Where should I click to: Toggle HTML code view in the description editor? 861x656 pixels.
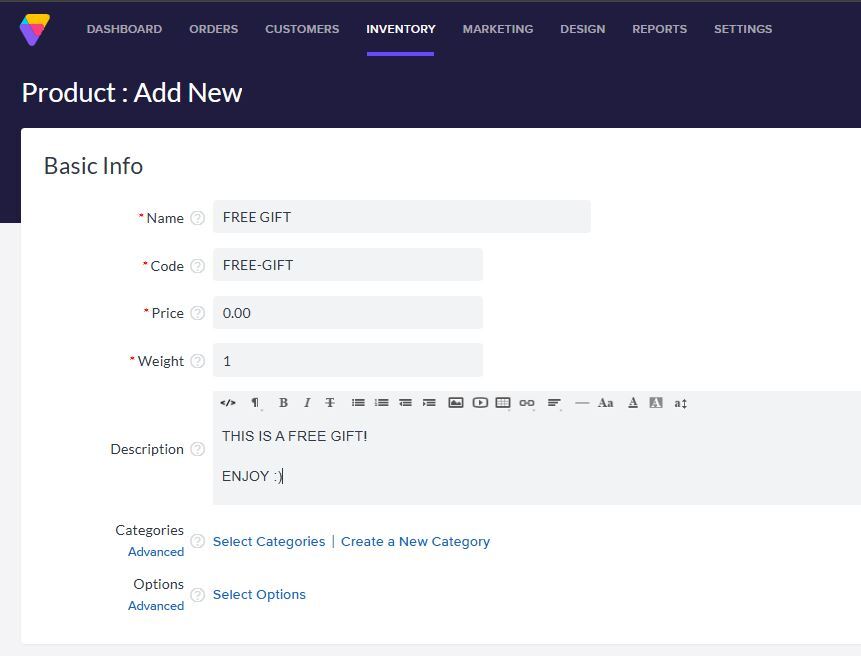click(x=228, y=403)
